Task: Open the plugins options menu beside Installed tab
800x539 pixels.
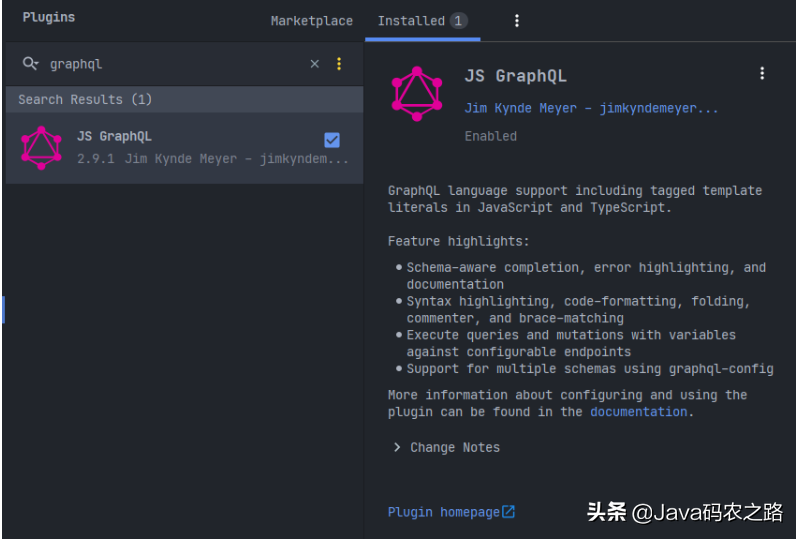Action: pyautogui.click(x=517, y=21)
